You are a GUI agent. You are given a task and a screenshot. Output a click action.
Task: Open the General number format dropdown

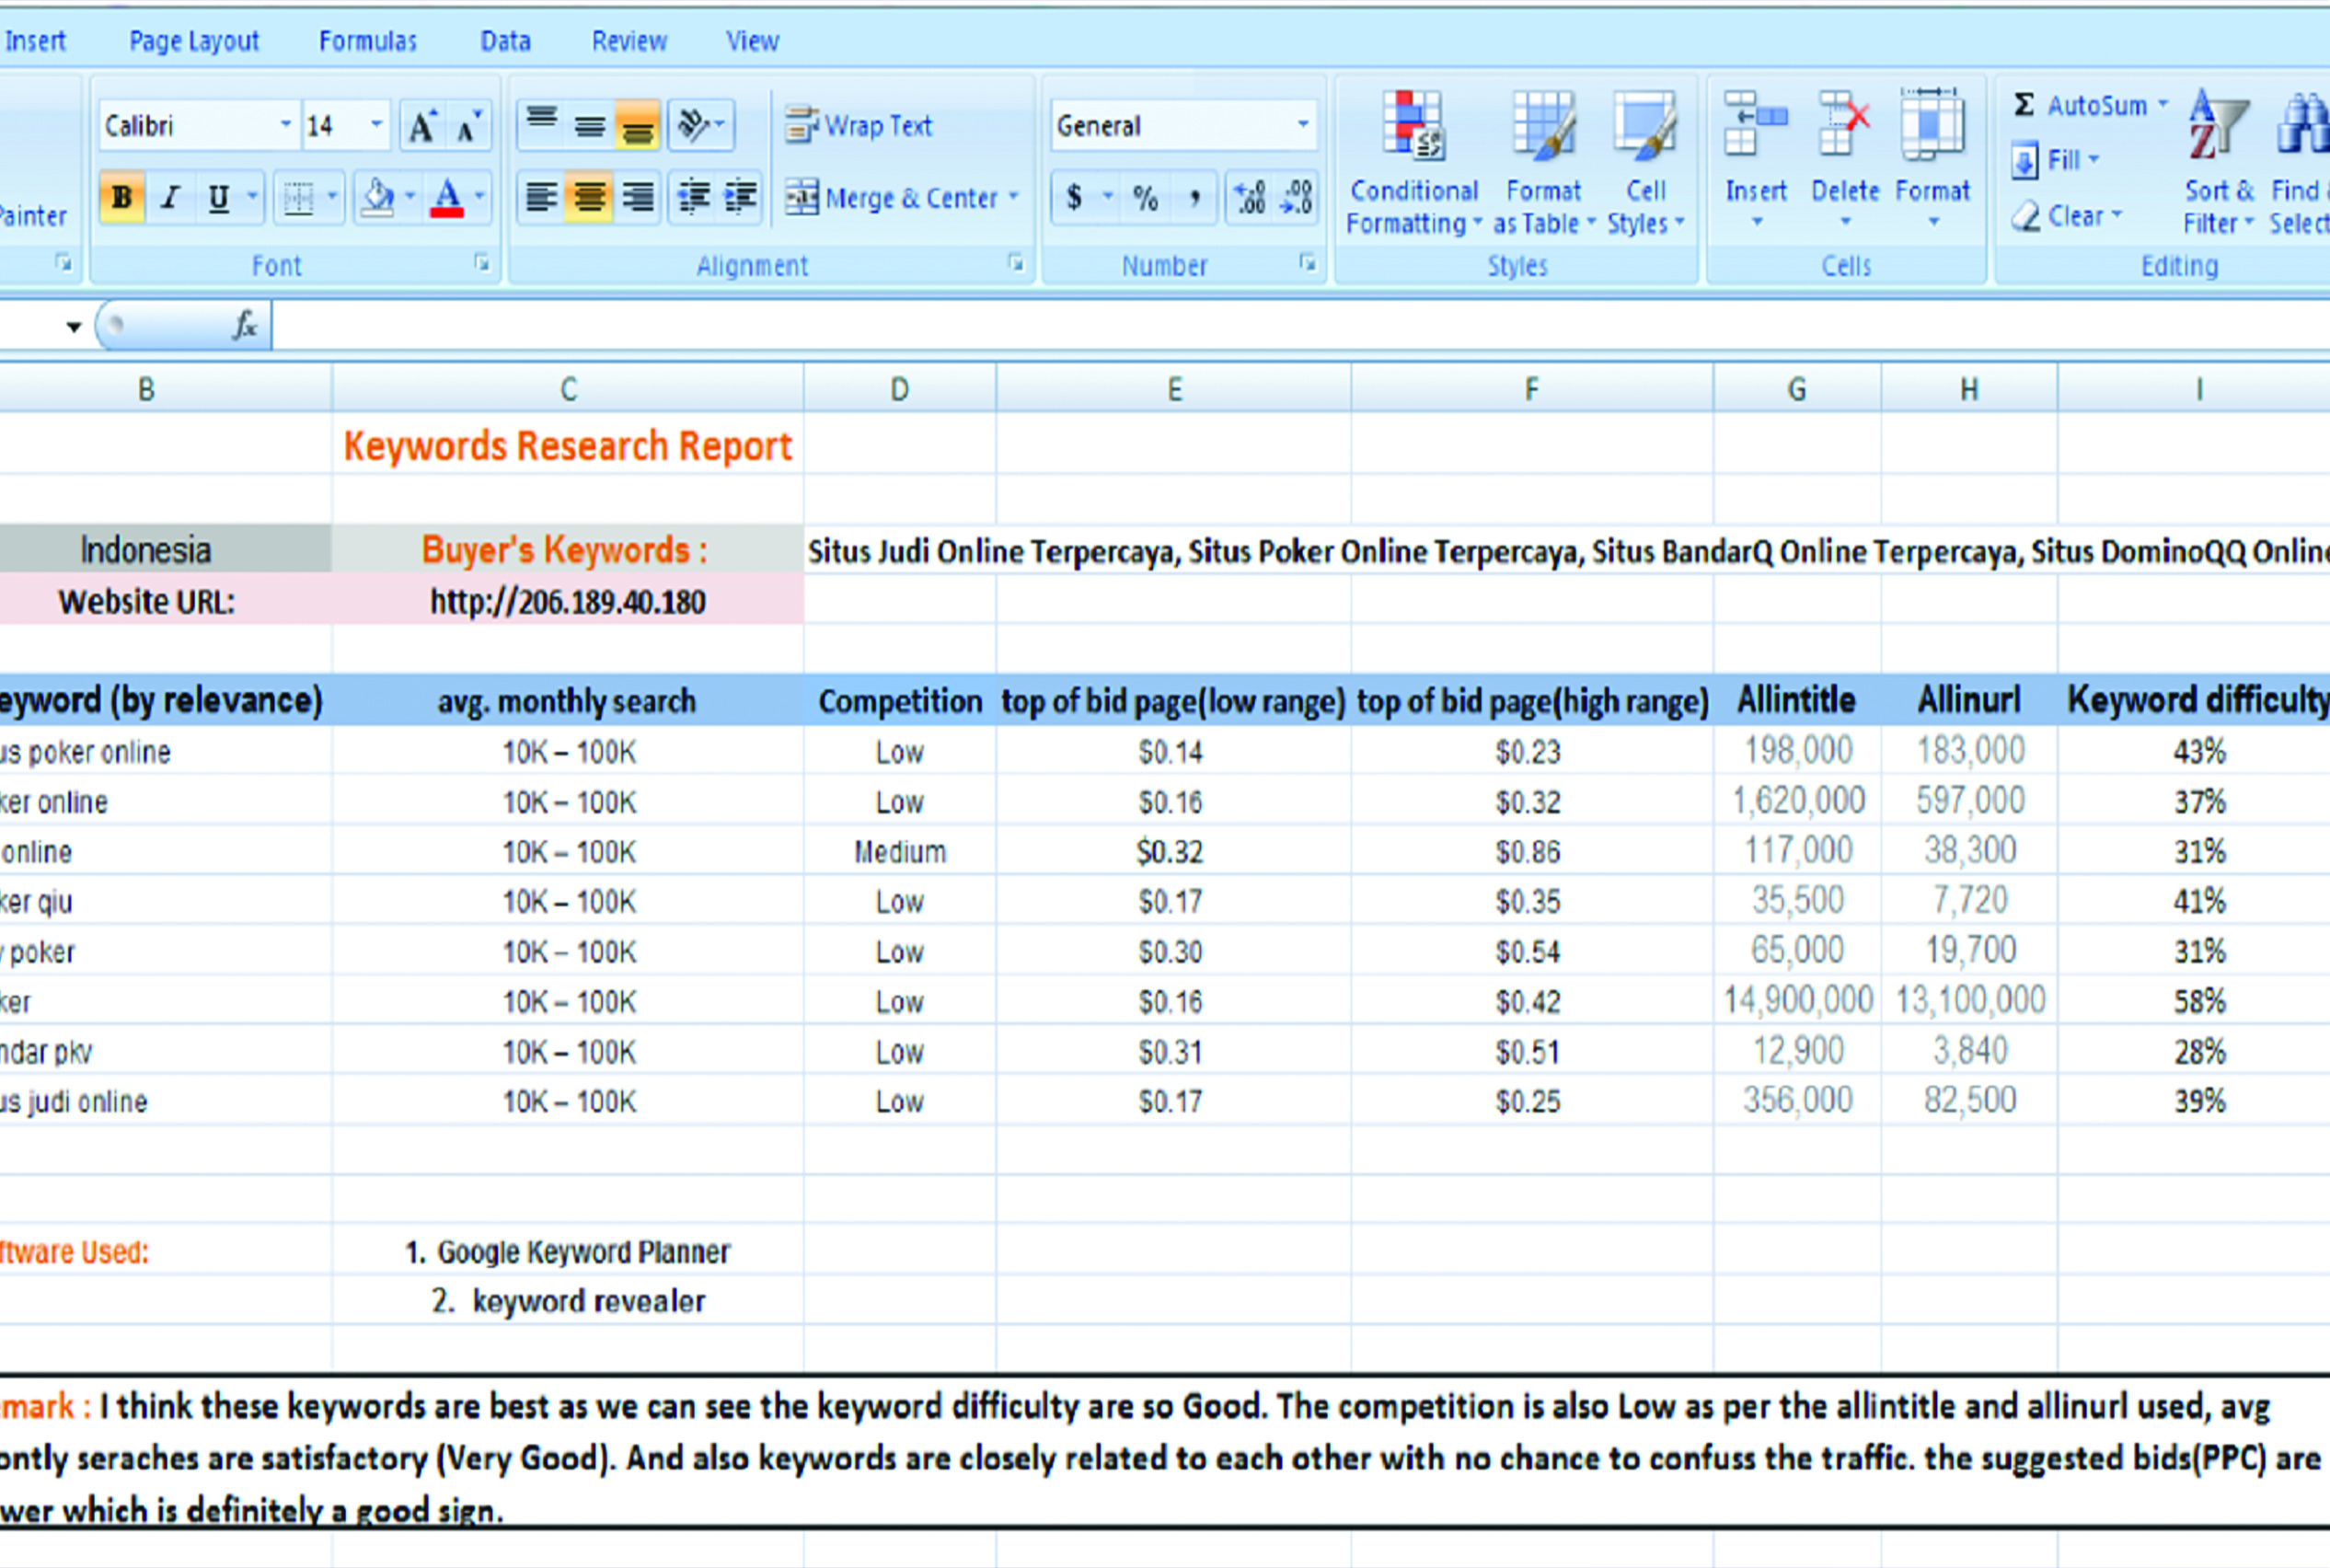(1302, 124)
